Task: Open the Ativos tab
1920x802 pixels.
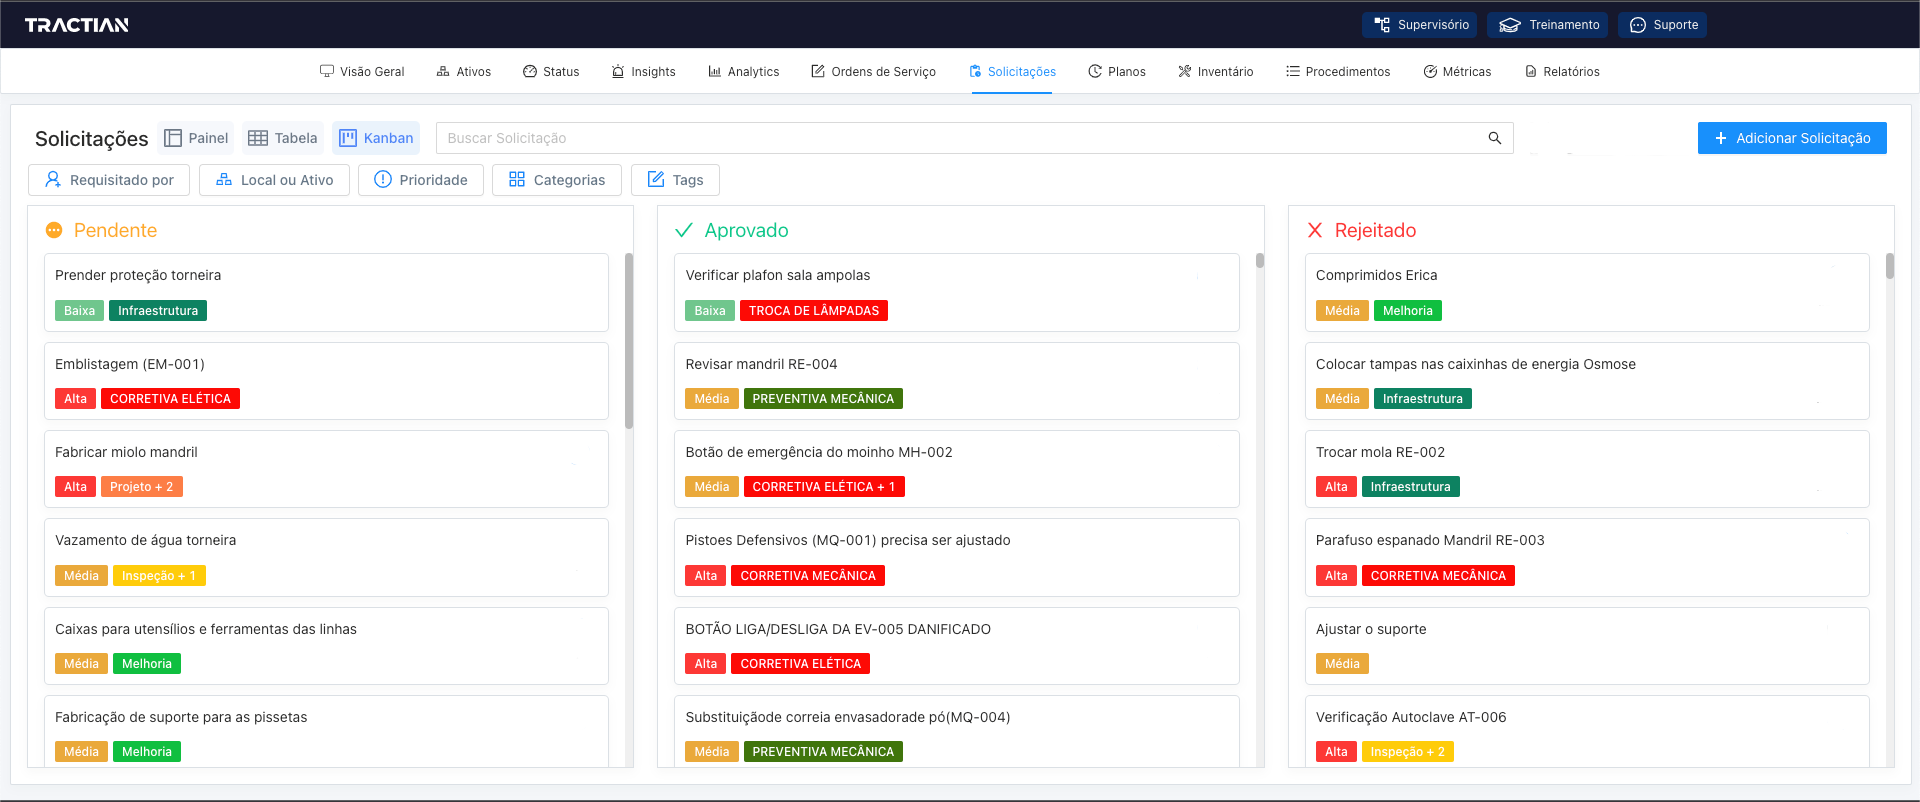Action: pyautogui.click(x=464, y=72)
